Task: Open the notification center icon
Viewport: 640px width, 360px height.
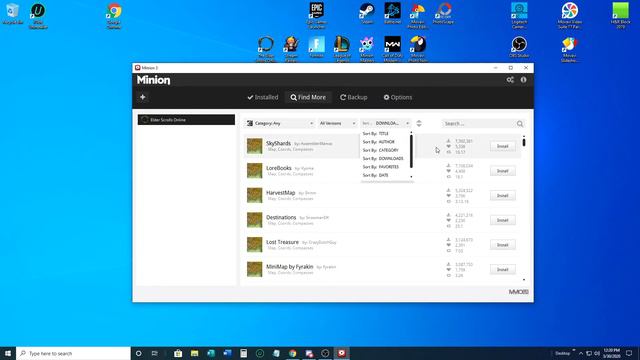Action: click(x=629, y=353)
